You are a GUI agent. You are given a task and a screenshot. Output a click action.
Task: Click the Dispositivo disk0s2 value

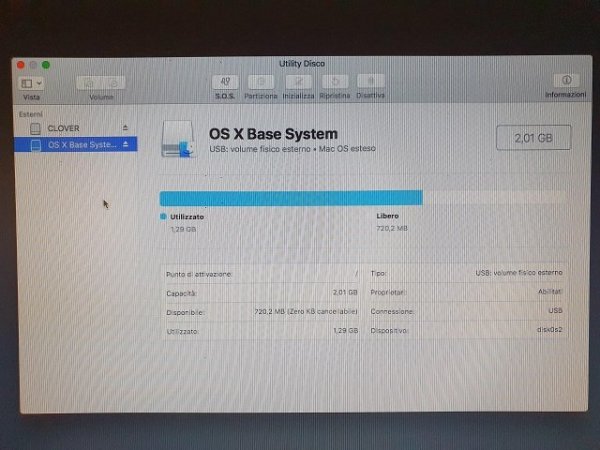click(x=549, y=329)
